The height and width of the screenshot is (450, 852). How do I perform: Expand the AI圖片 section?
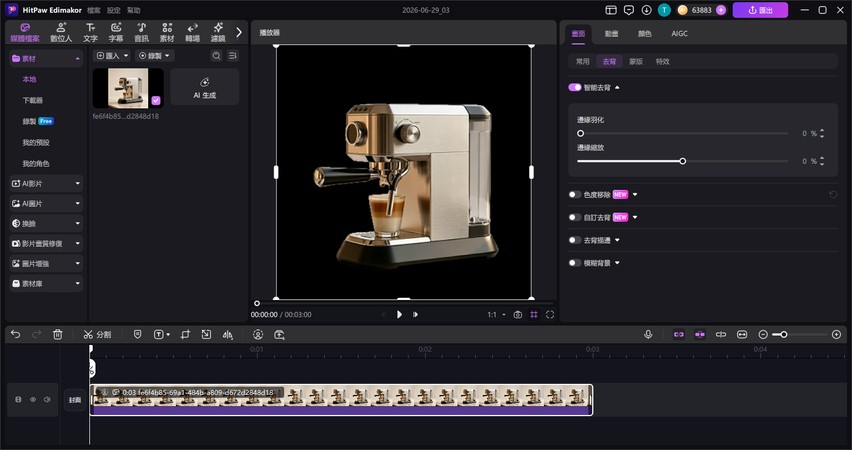(x=46, y=204)
